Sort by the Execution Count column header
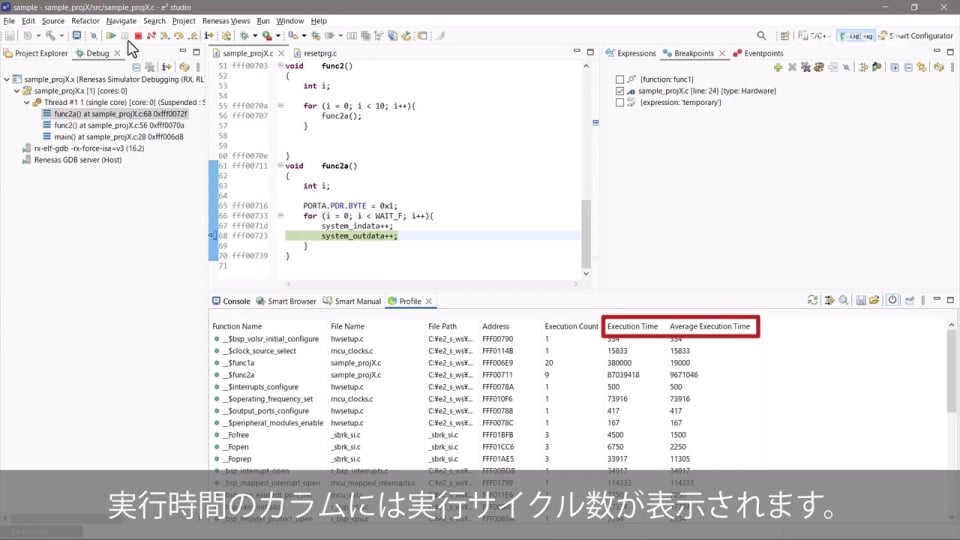The image size is (960, 540). tap(571, 326)
